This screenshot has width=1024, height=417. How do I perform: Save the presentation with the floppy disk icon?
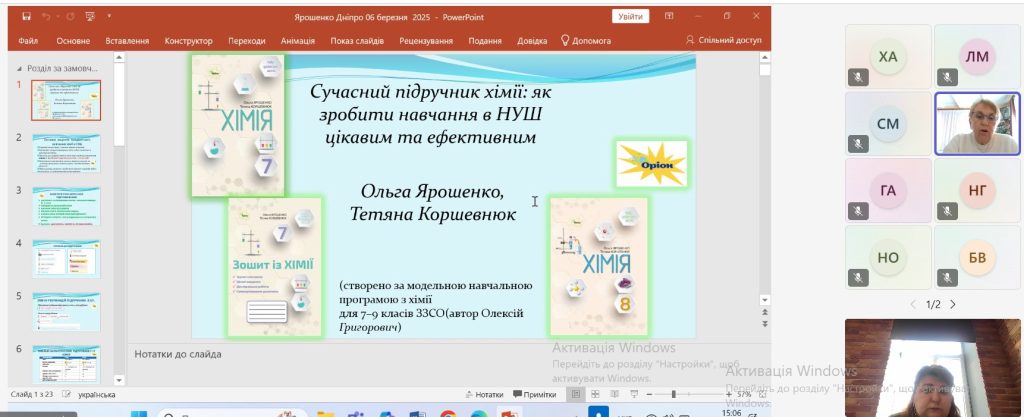pyautogui.click(x=26, y=16)
